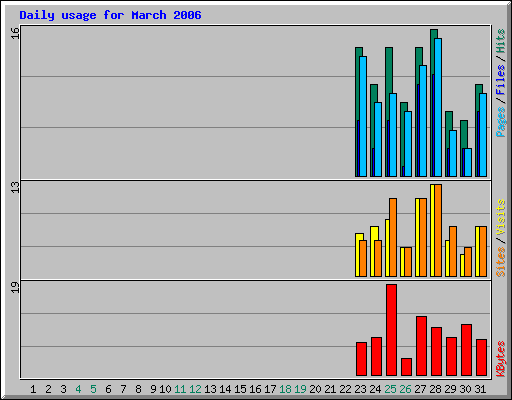Screen dimensions: 512x400
Task: Click the green weekend day label "26"
Action: 405,389
